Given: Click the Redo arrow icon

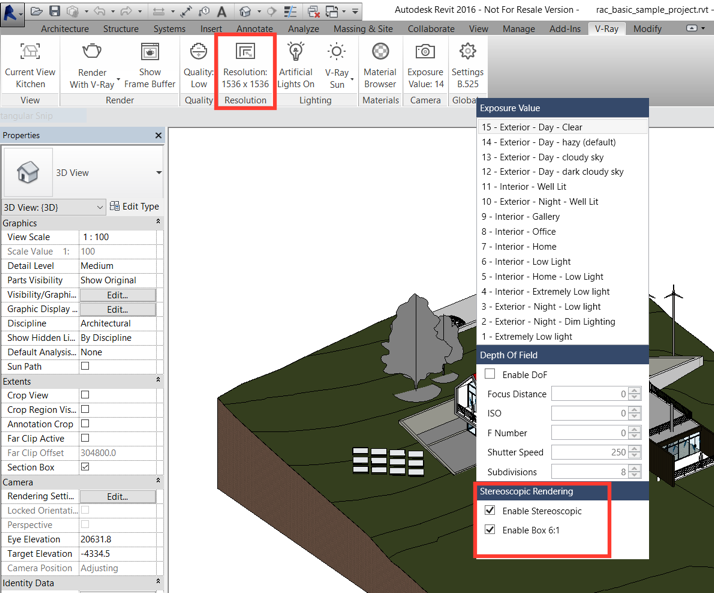Looking at the screenshot, I should pyautogui.click(x=126, y=11).
